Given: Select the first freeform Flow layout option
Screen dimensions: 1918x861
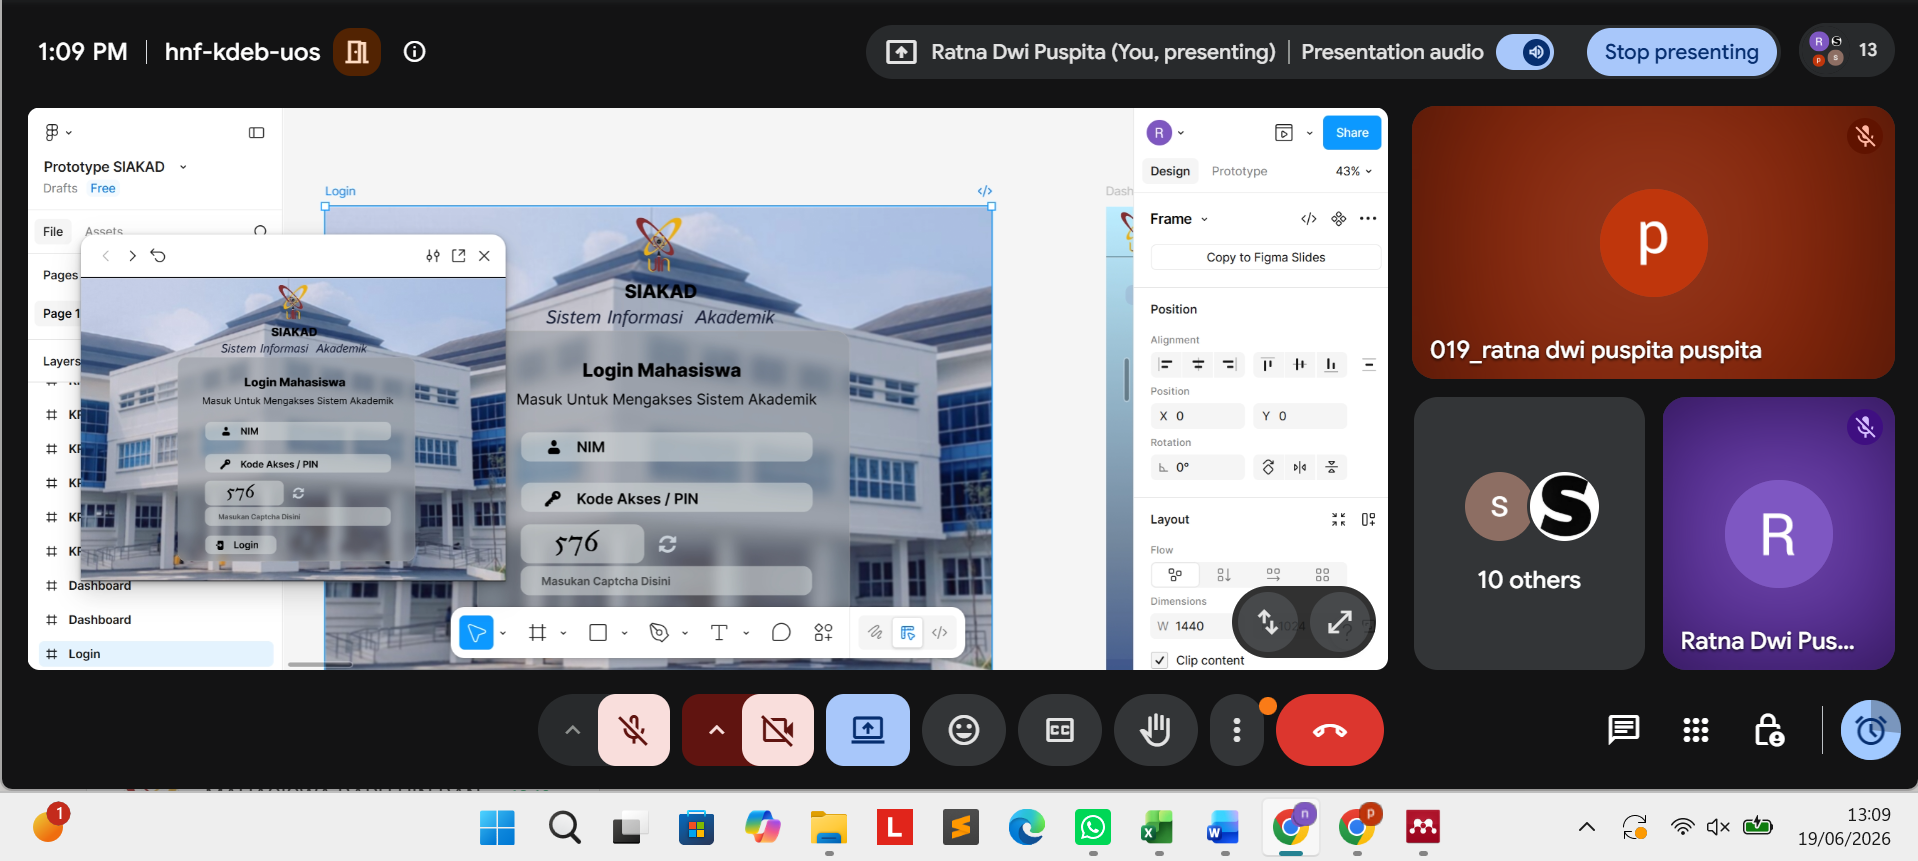Looking at the screenshot, I should pyautogui.click(x=1175, y=575).
